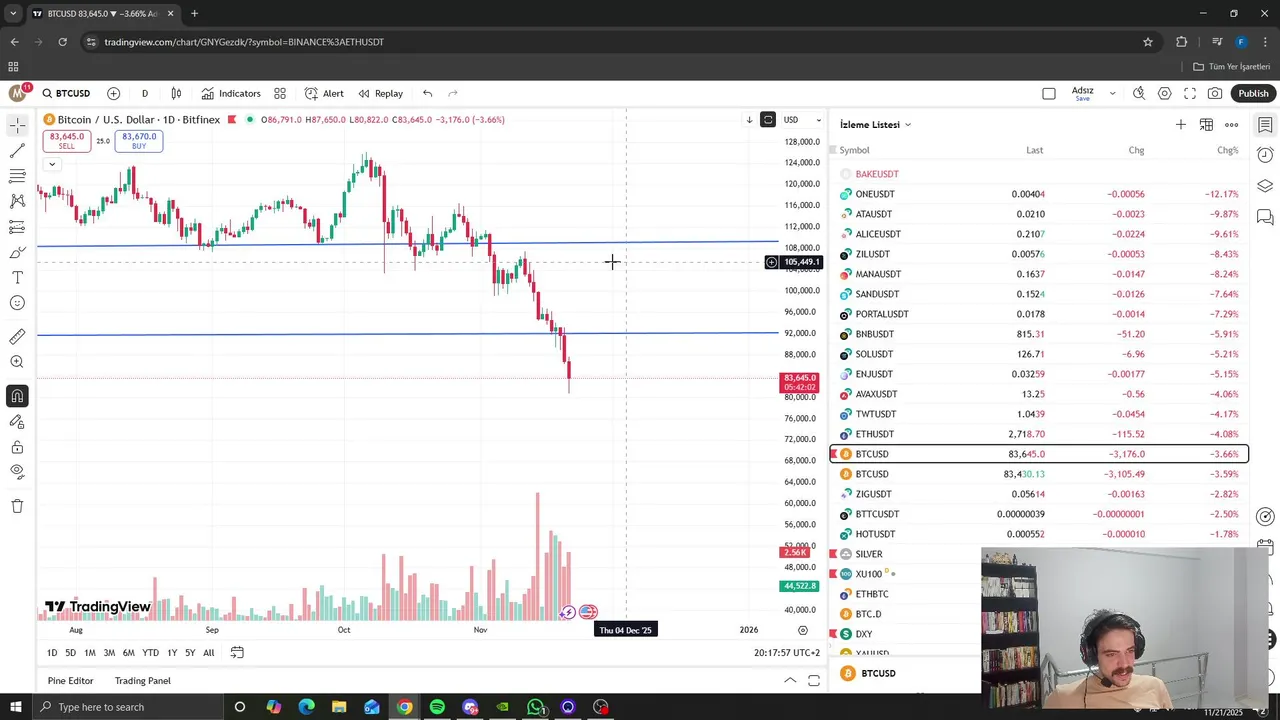
Task: Select the trend line drawing tool
Action: tap(17, 151)
